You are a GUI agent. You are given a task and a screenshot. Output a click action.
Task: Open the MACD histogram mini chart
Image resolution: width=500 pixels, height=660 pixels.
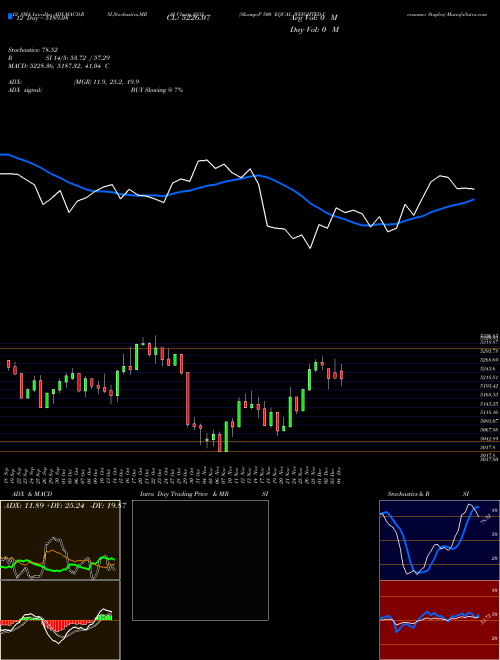pos(60,620)
